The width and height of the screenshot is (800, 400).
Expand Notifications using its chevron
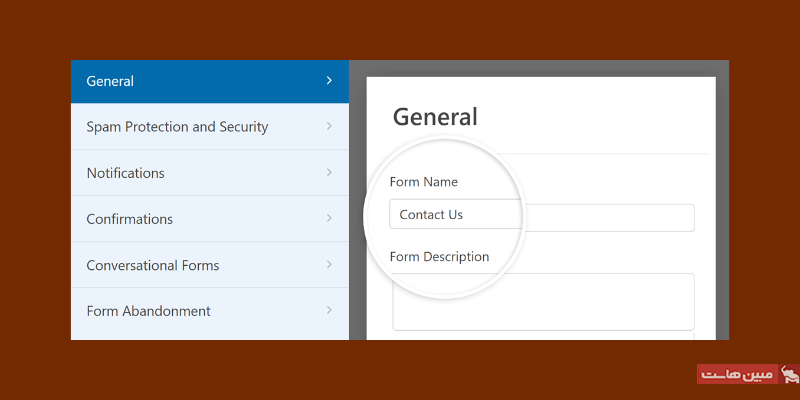(x=329, y=173)
